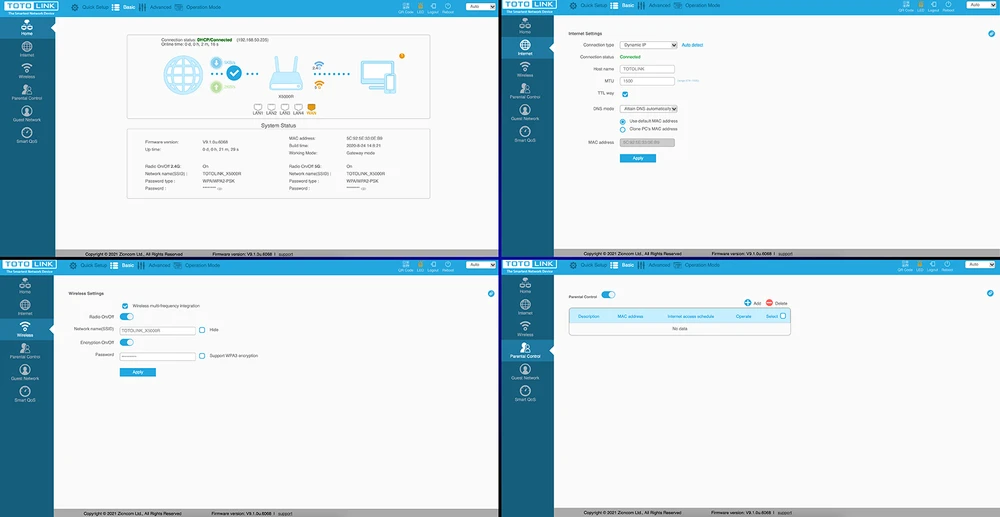Select Clone PC's MAC address option
The height and width of the screenshot is (517, 1000).
(623, 129)
